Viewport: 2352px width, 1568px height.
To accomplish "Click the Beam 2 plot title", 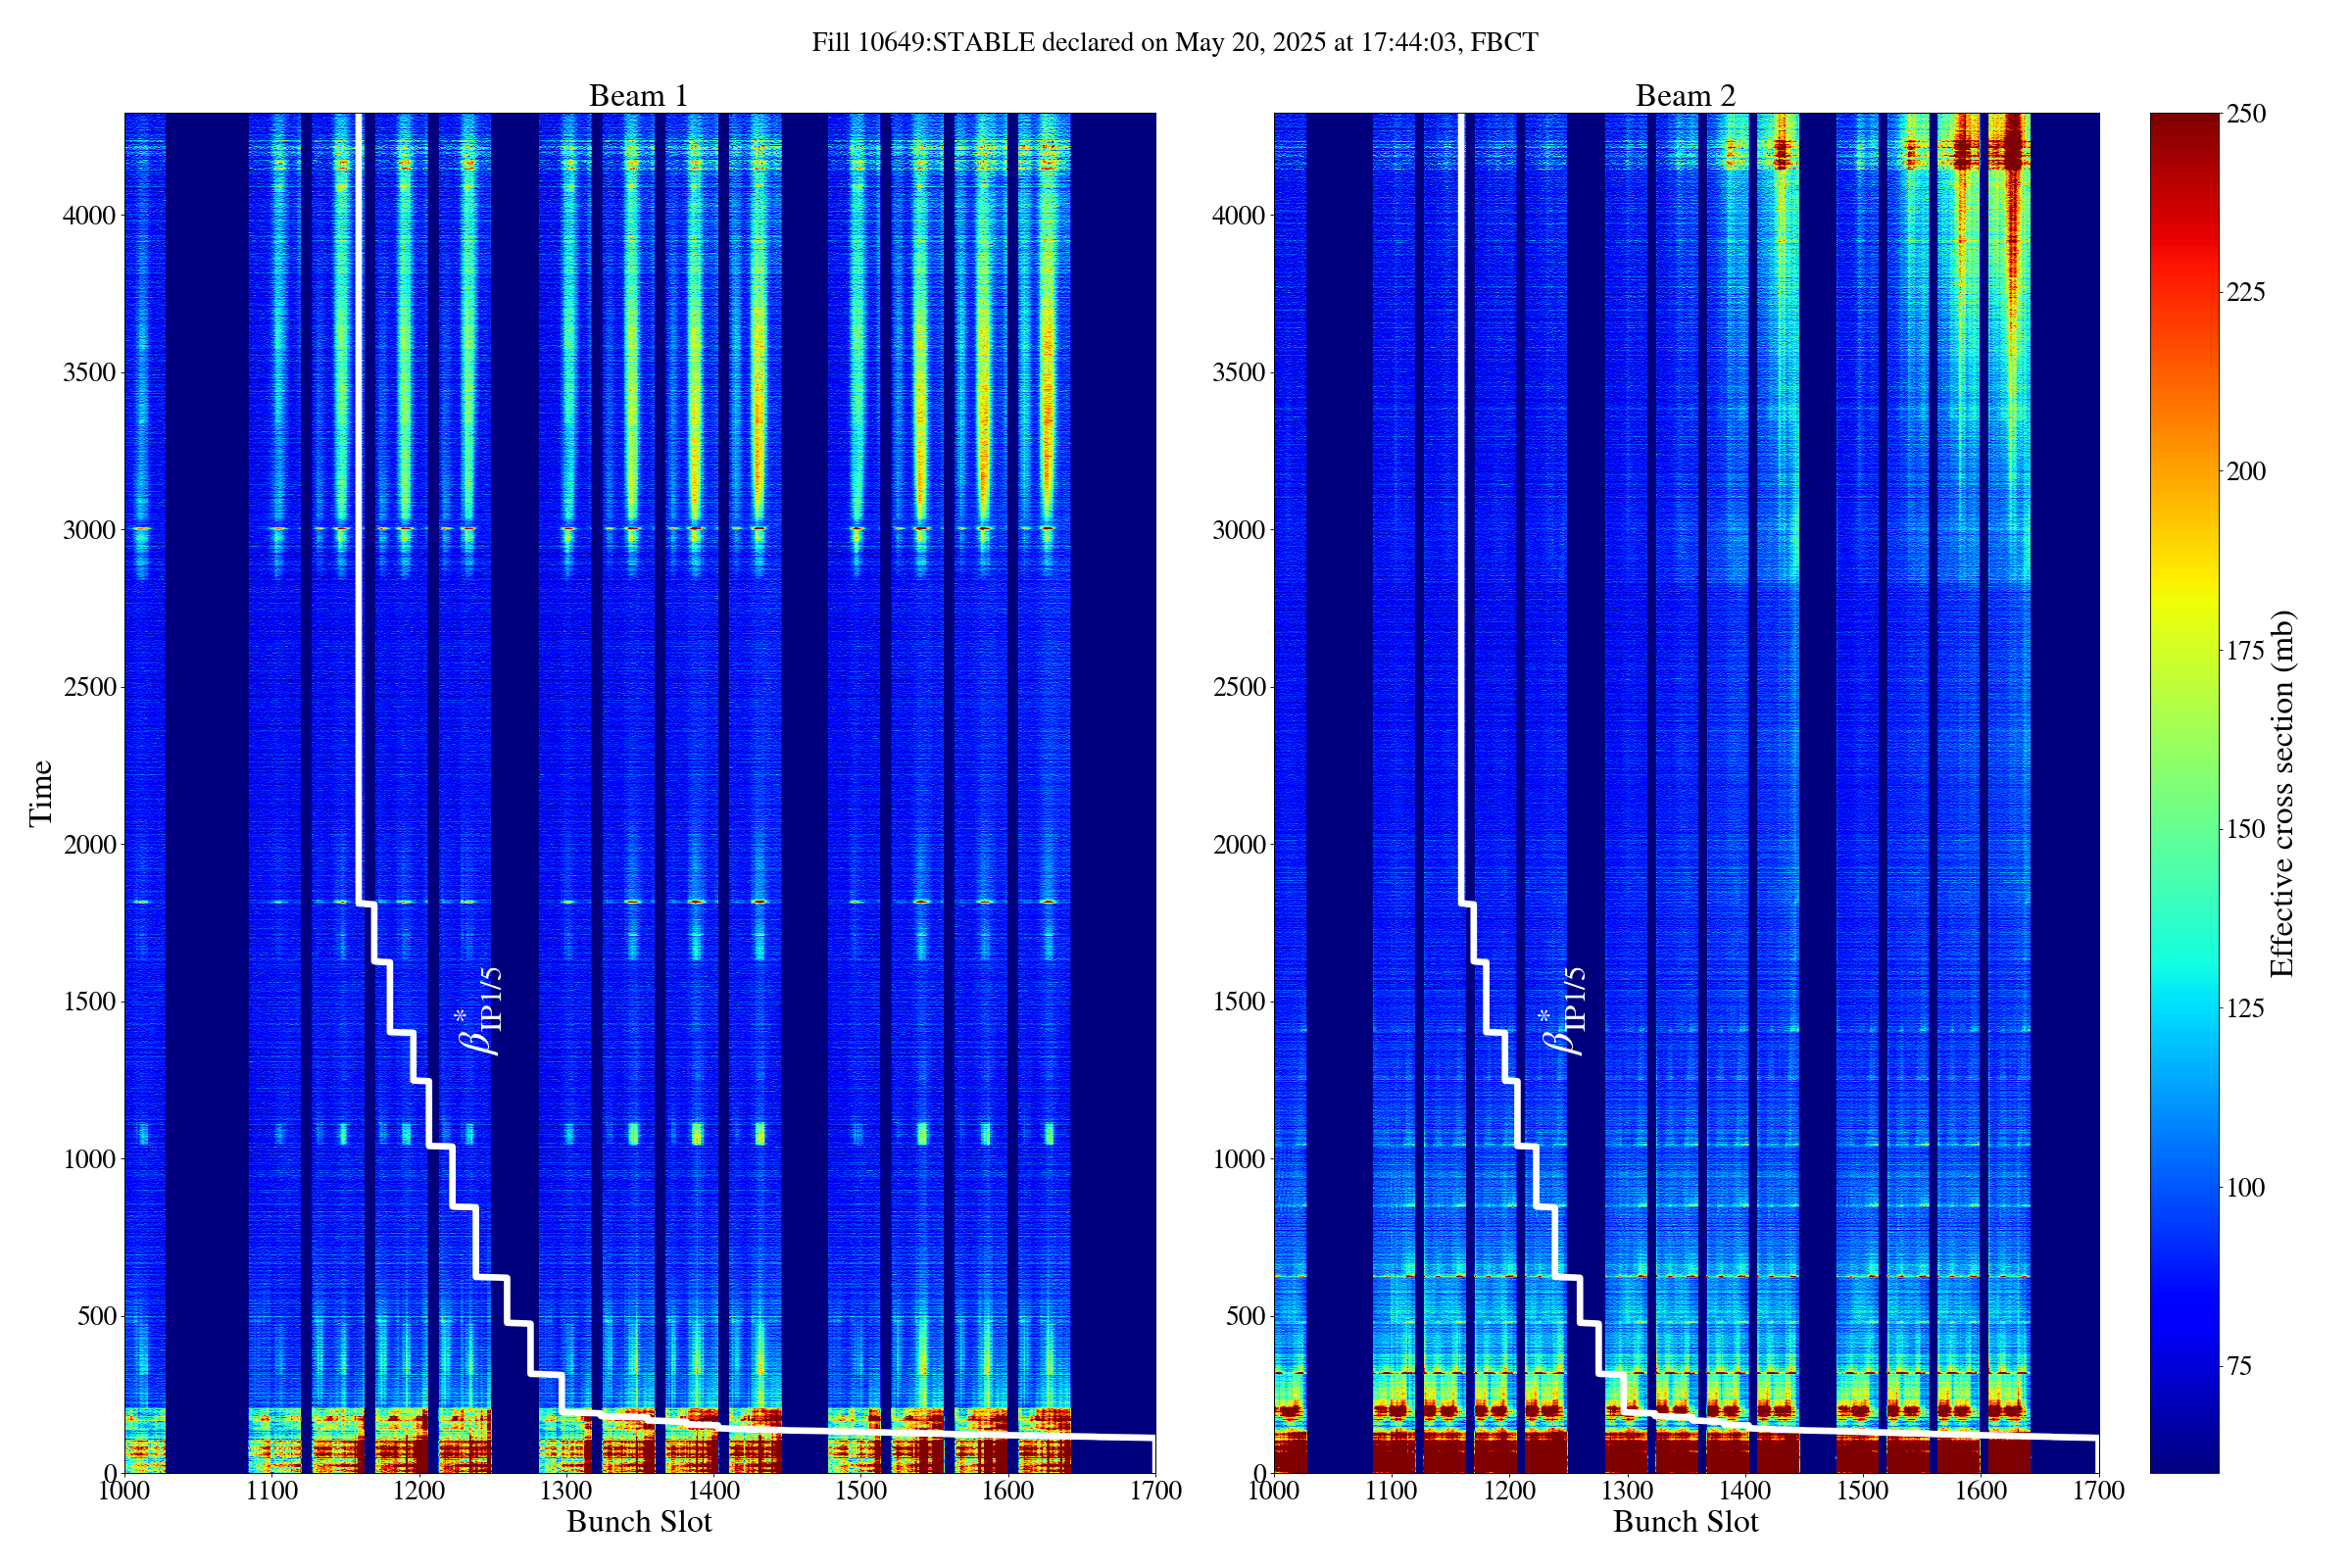I will coord(1685,96).
